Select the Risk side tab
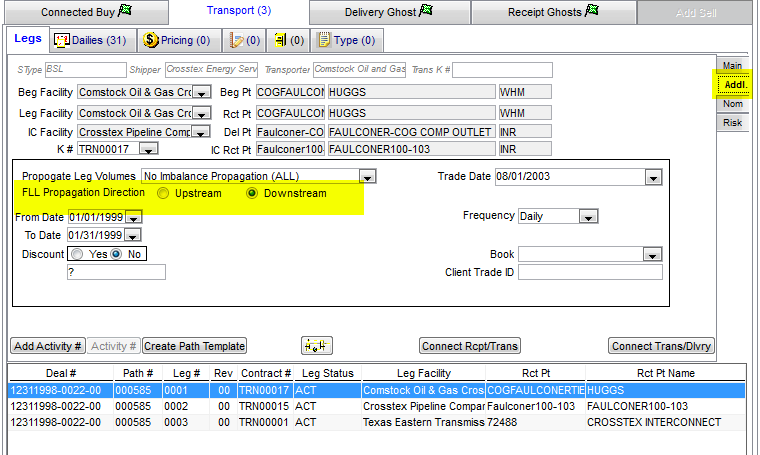The image size is (760, 455). (732, 123)
